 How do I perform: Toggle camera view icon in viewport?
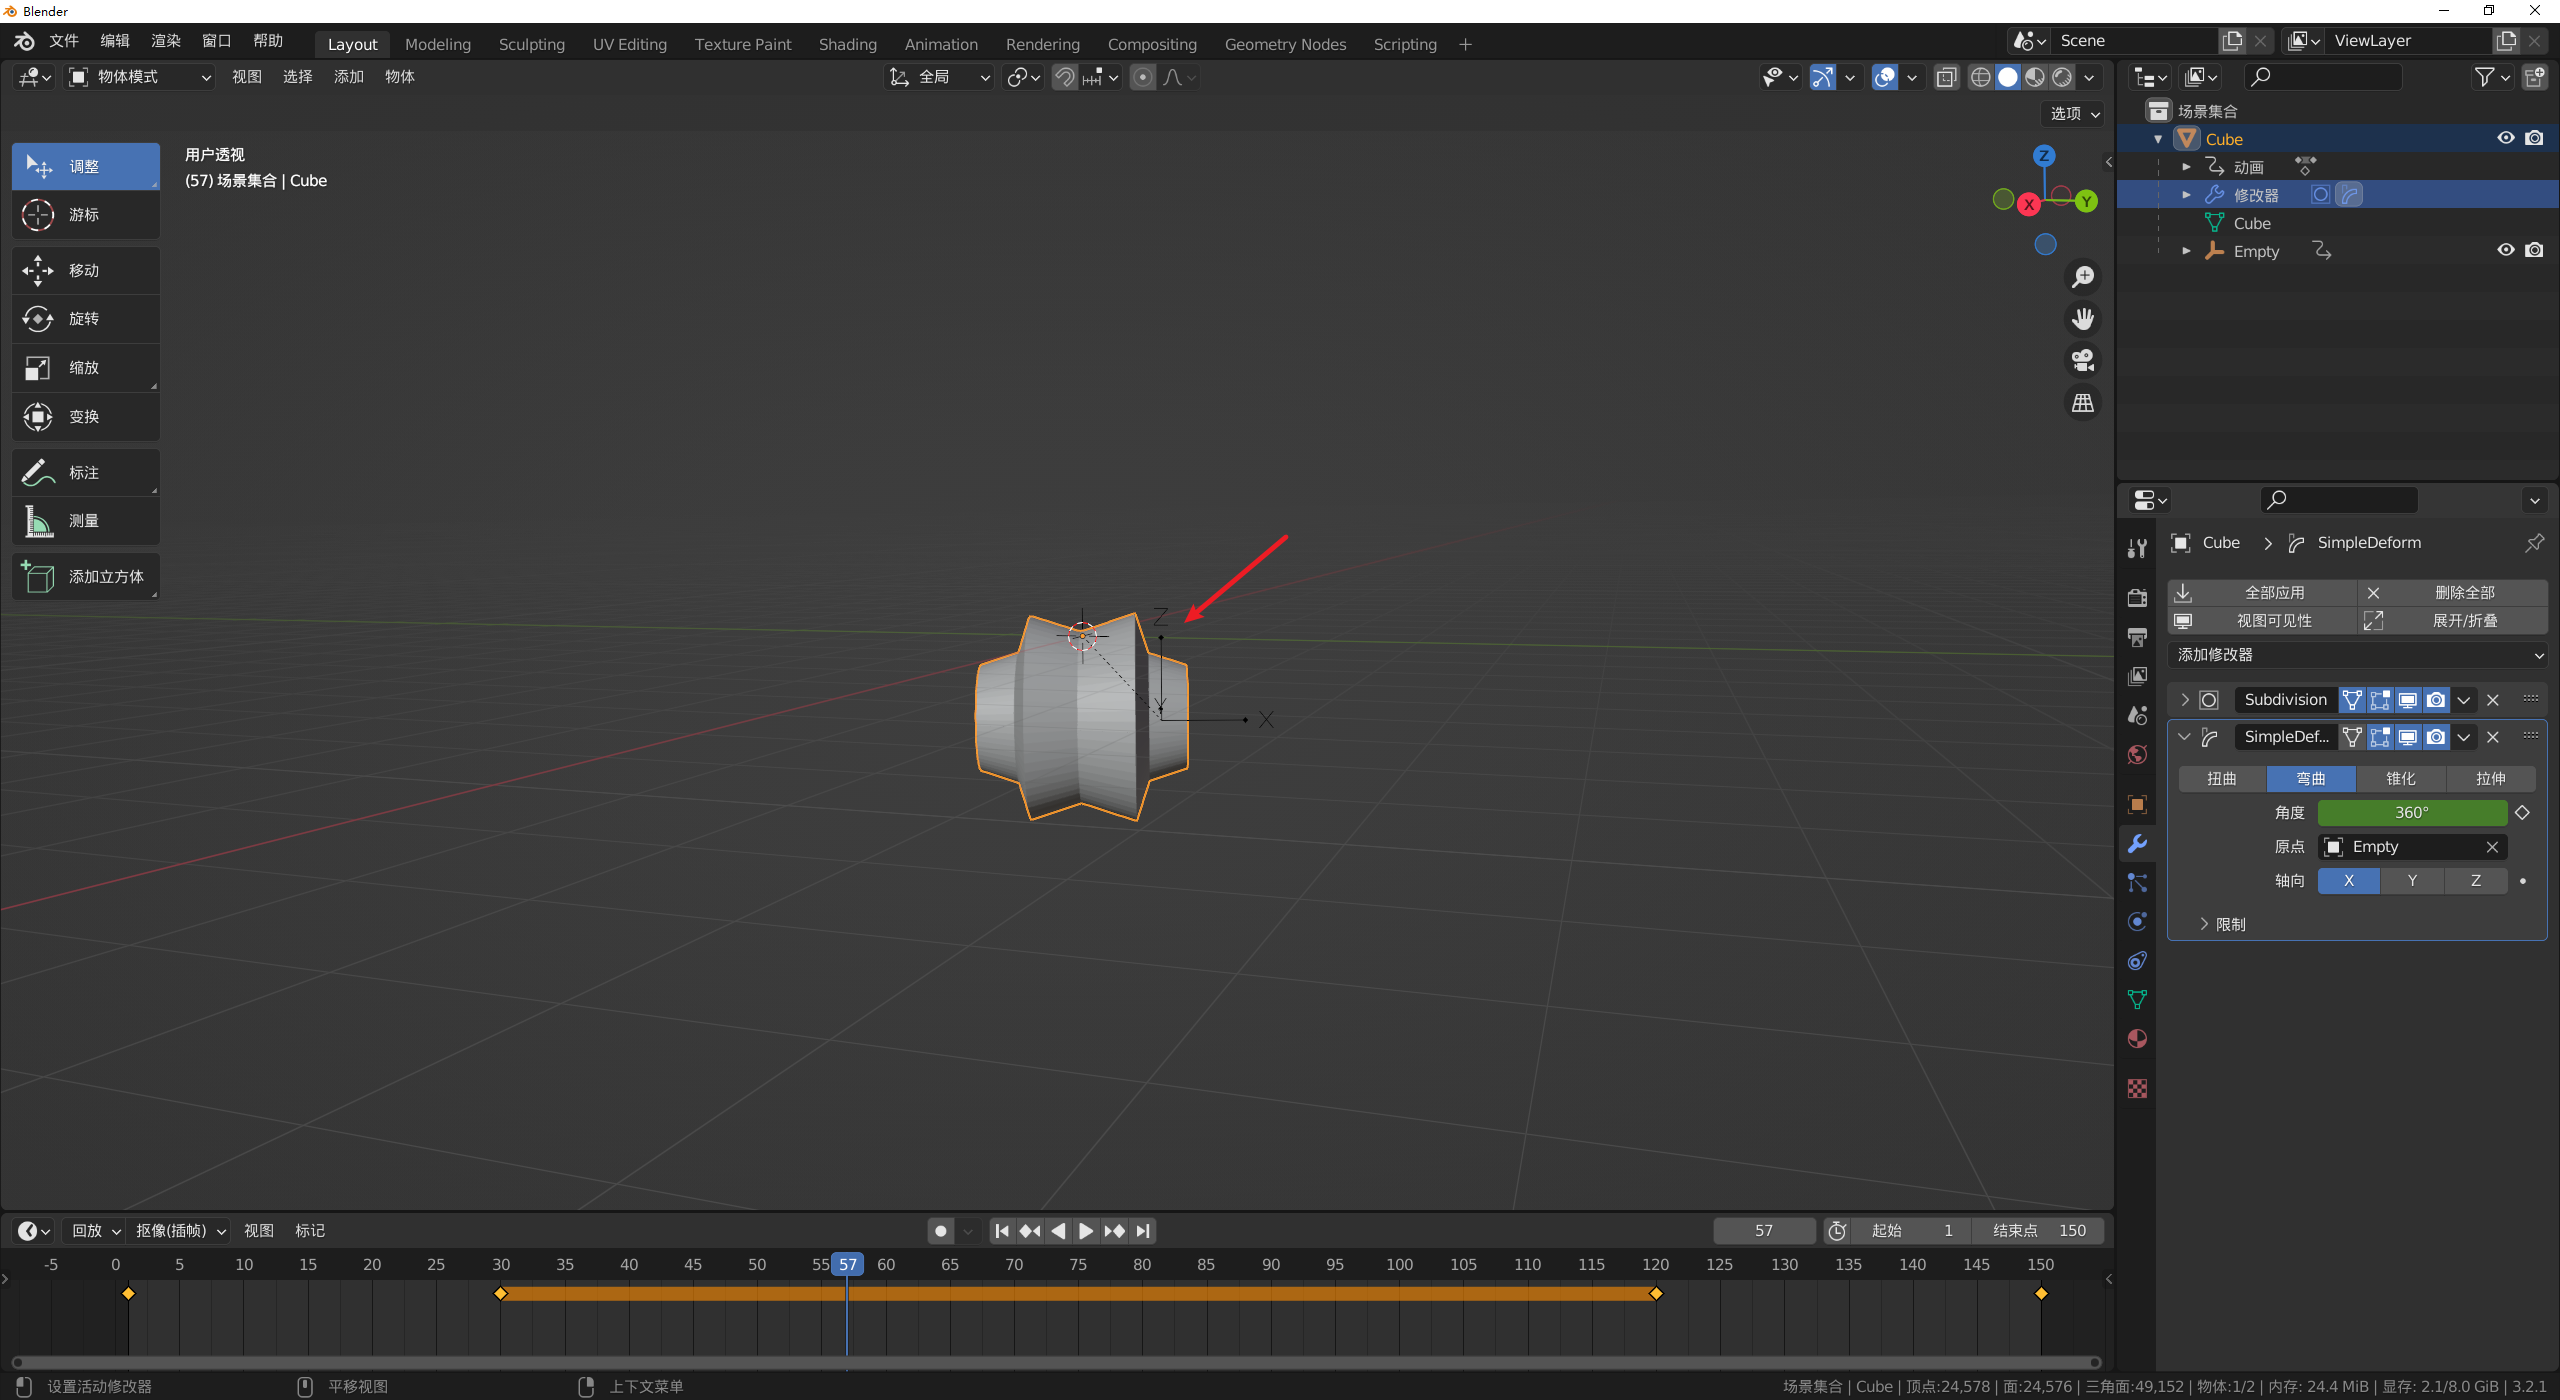[2083, 361]
